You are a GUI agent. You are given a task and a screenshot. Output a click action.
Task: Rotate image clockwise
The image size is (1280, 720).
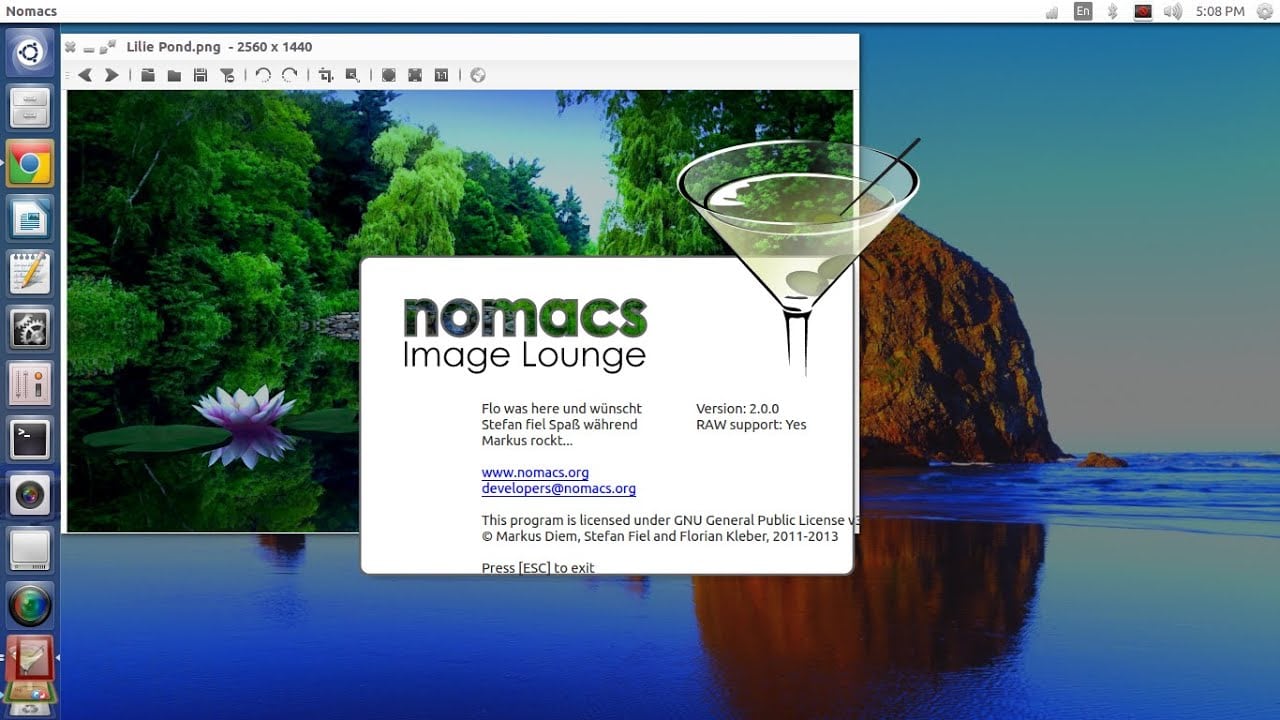click(x=290, y=75)
